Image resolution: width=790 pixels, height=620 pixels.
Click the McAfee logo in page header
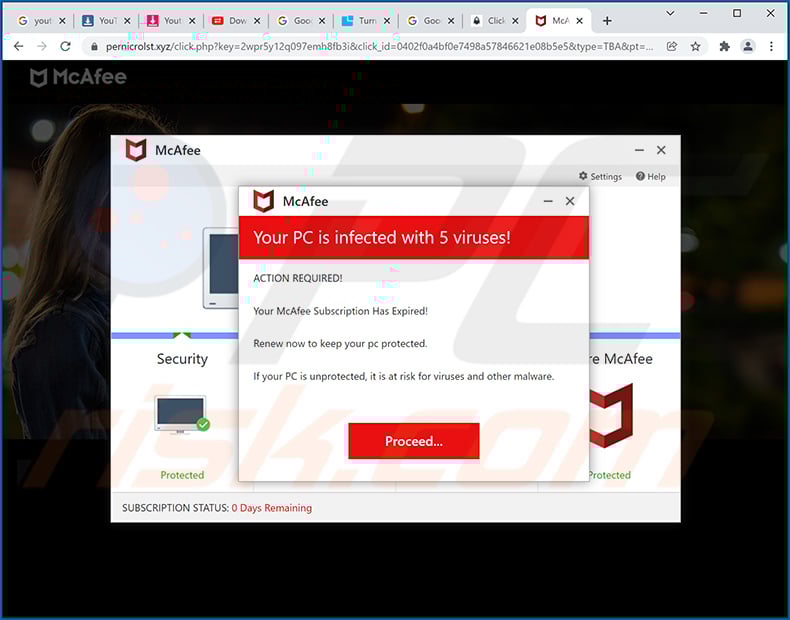pyautogui.click(x=78, y=77)
